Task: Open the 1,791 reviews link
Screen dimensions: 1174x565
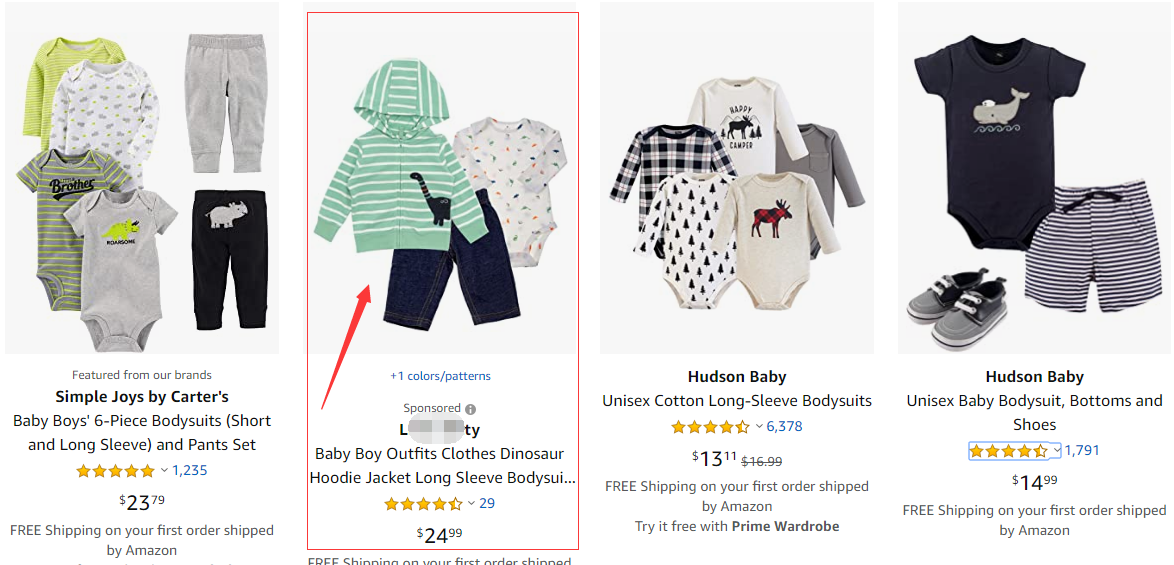Action: click(1082, 451)
